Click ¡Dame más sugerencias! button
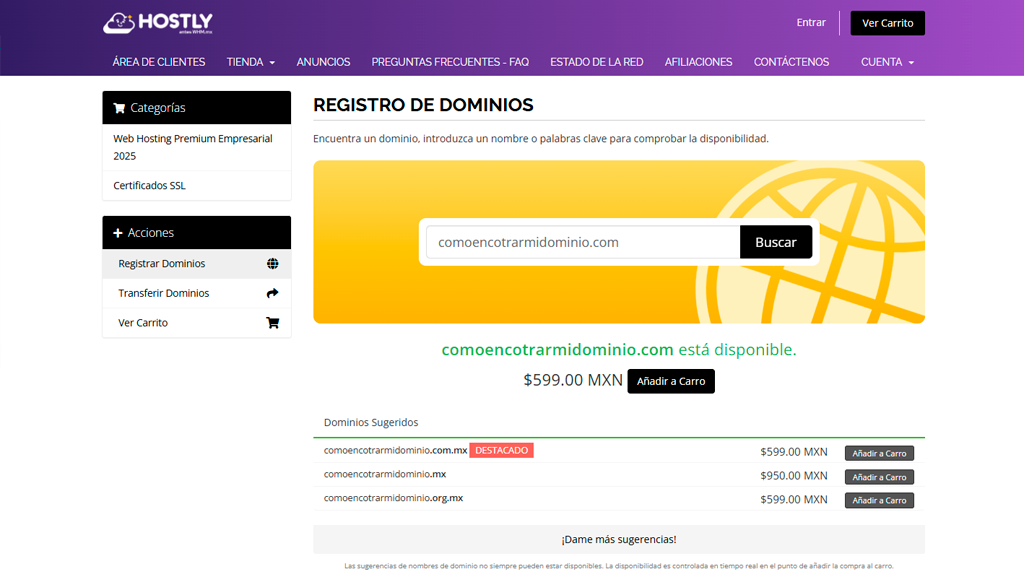 tap(618, 539)
